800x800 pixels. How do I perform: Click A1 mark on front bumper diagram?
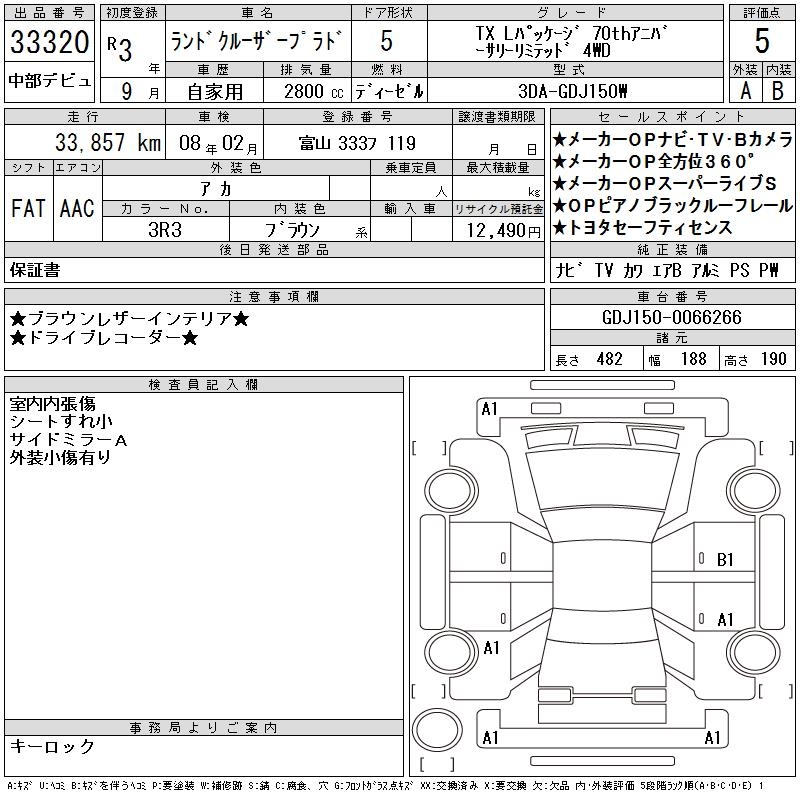pyautogui.click(x=489, y=409)
